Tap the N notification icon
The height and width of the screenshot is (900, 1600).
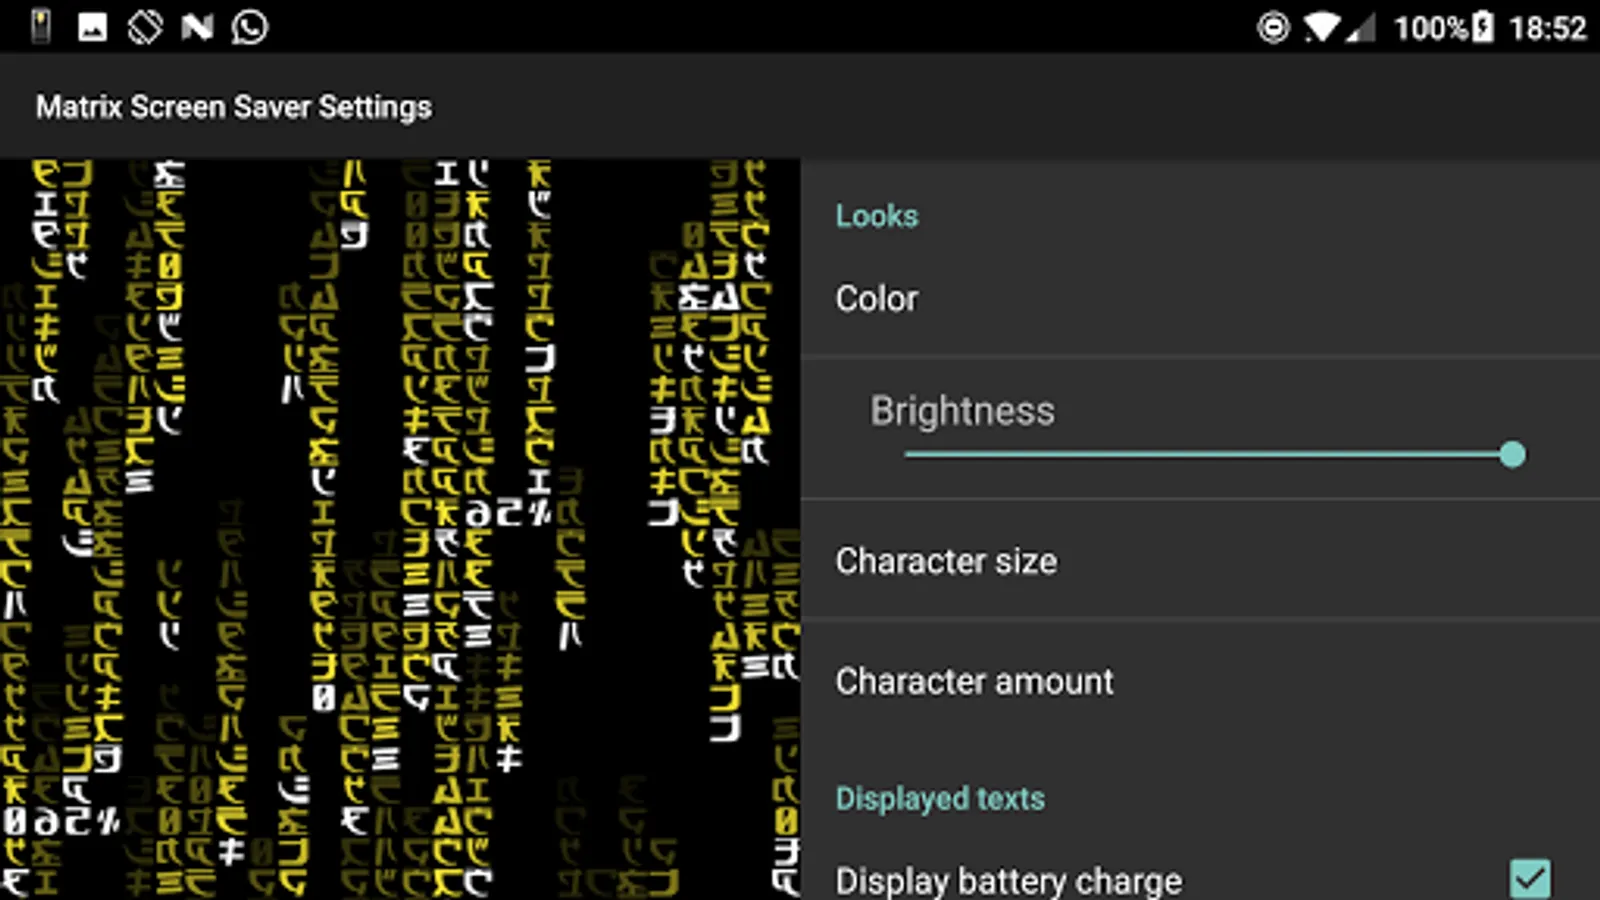(x=197, y=27)
